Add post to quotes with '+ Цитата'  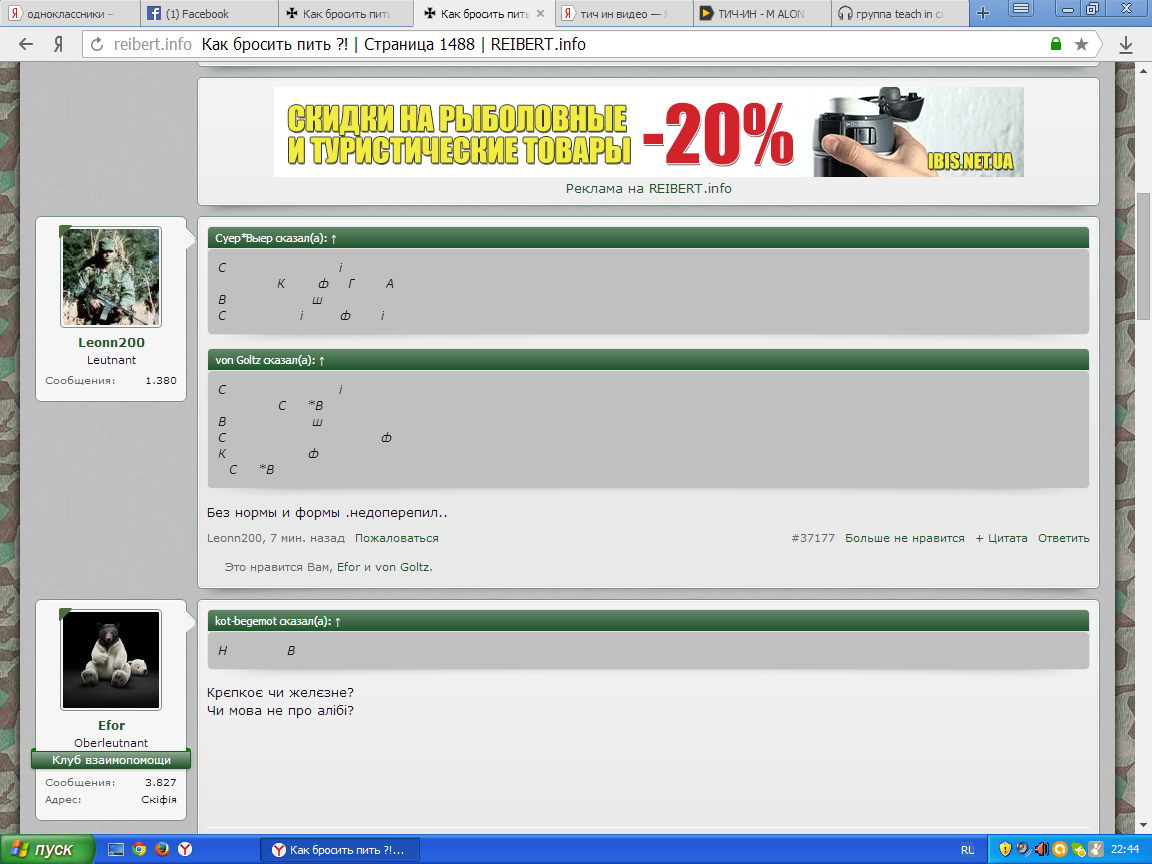point(1001,538)
